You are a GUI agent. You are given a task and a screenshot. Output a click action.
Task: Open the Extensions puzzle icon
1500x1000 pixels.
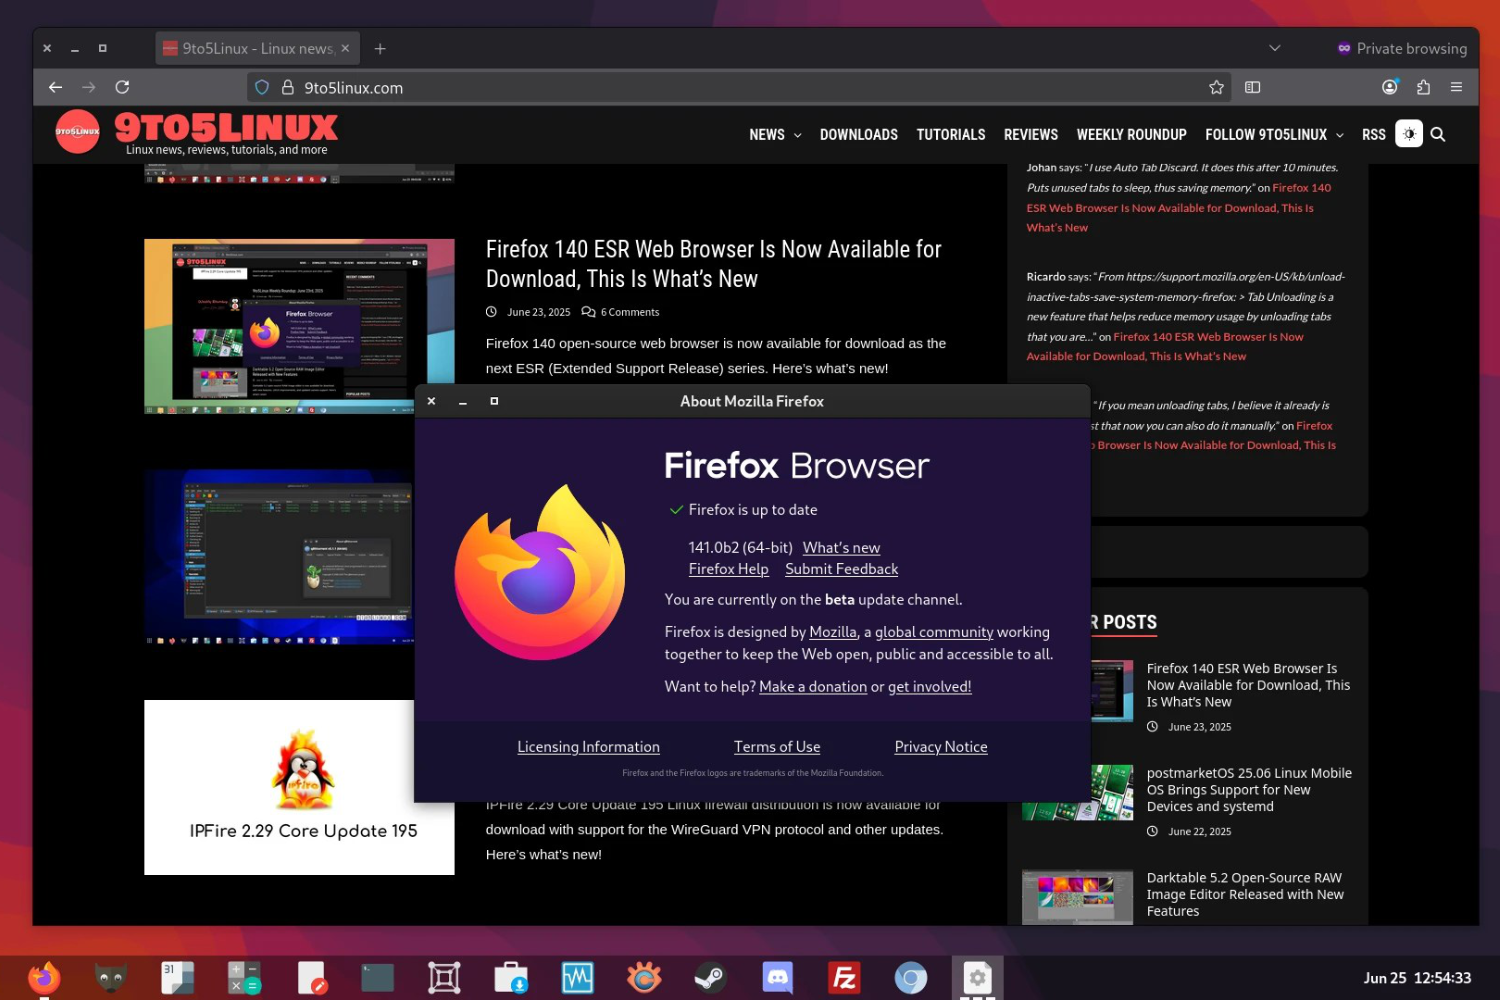coord(1423,88)
